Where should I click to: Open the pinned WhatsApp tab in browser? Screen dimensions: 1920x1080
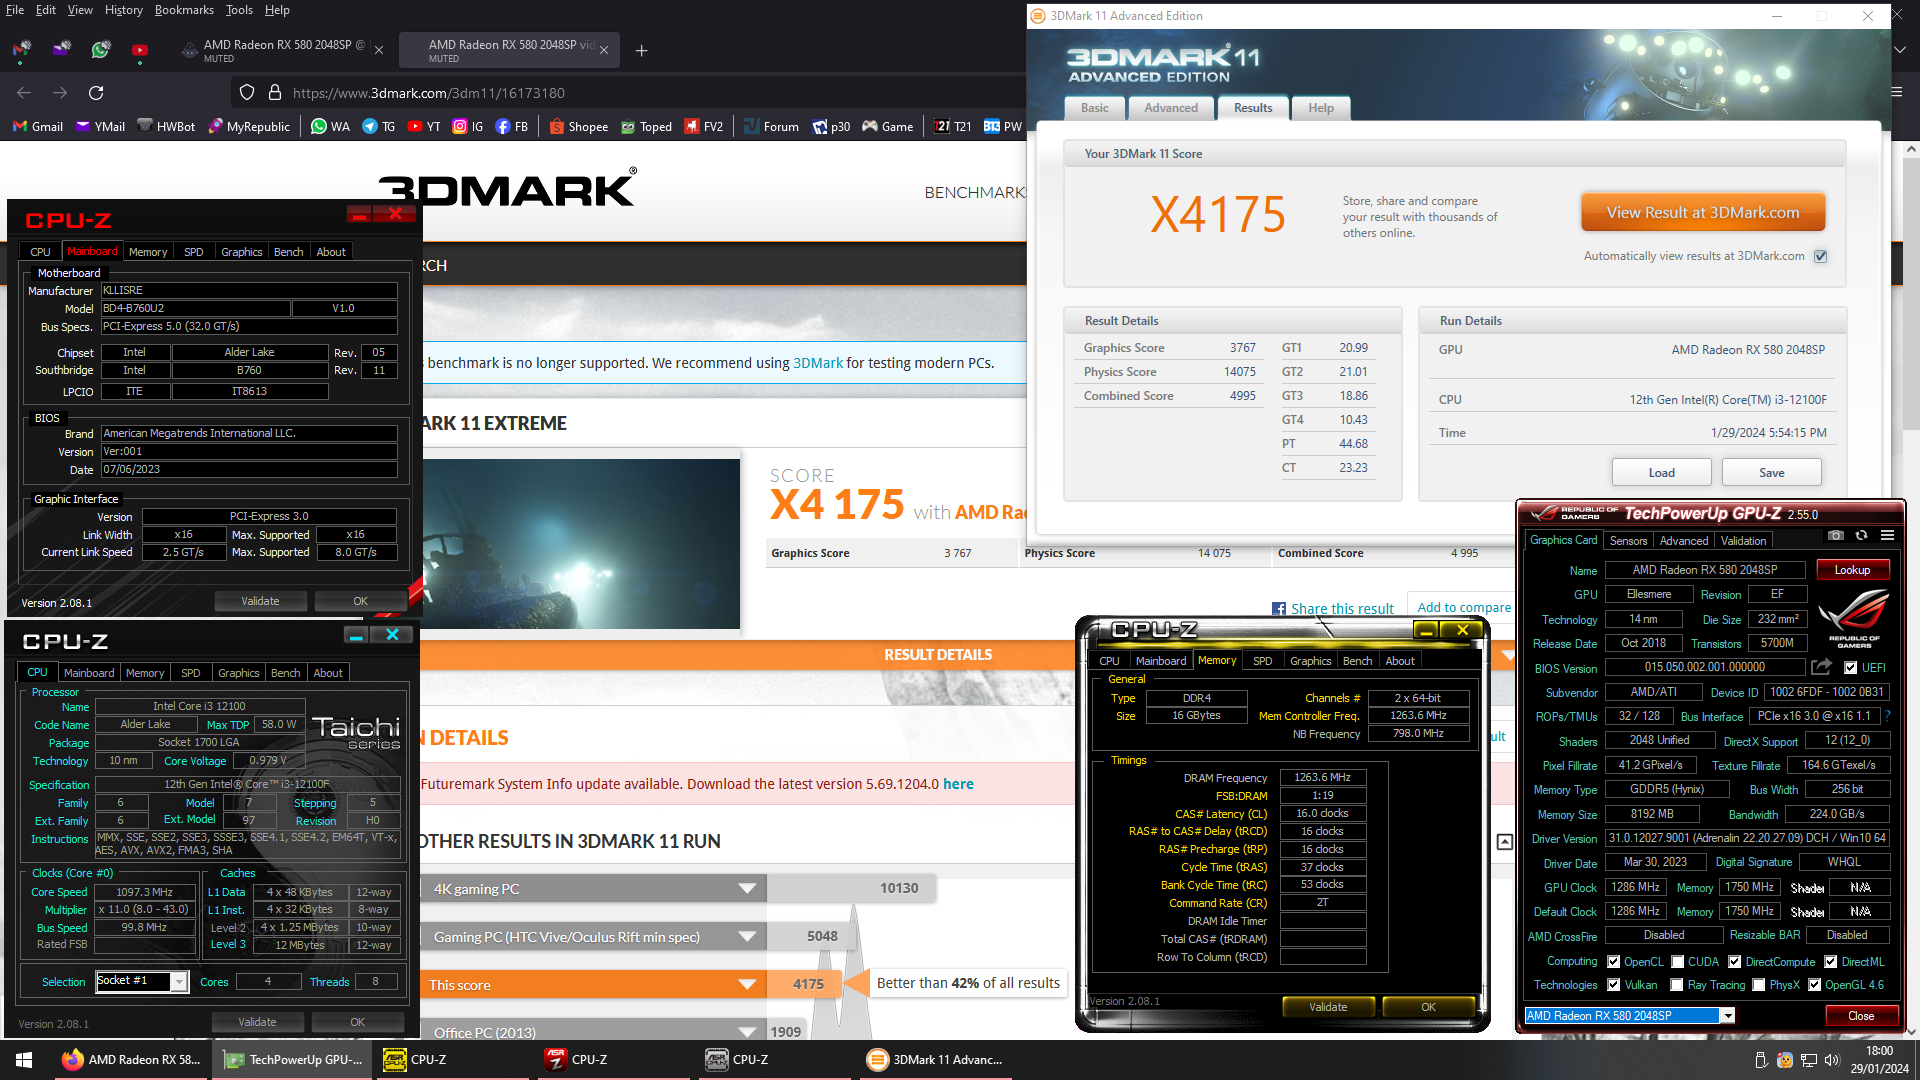[x=100, y=49]
